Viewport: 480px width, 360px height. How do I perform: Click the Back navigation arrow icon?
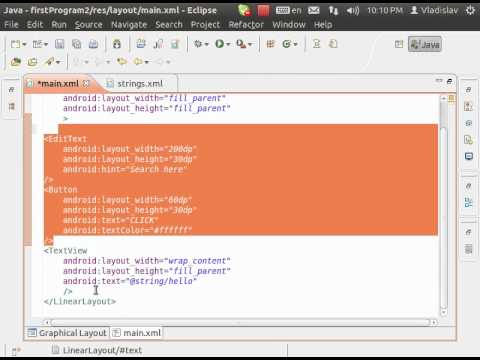click(138, 62)
